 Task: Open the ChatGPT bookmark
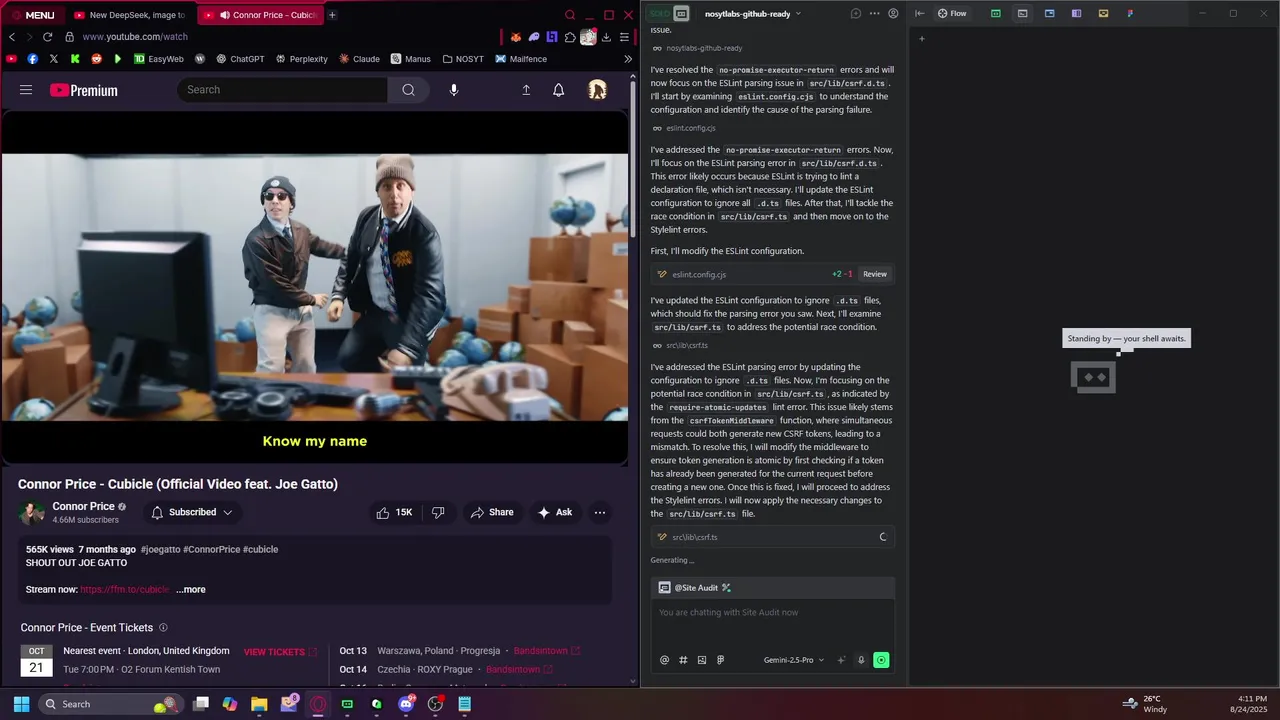[x=240, y=59]
